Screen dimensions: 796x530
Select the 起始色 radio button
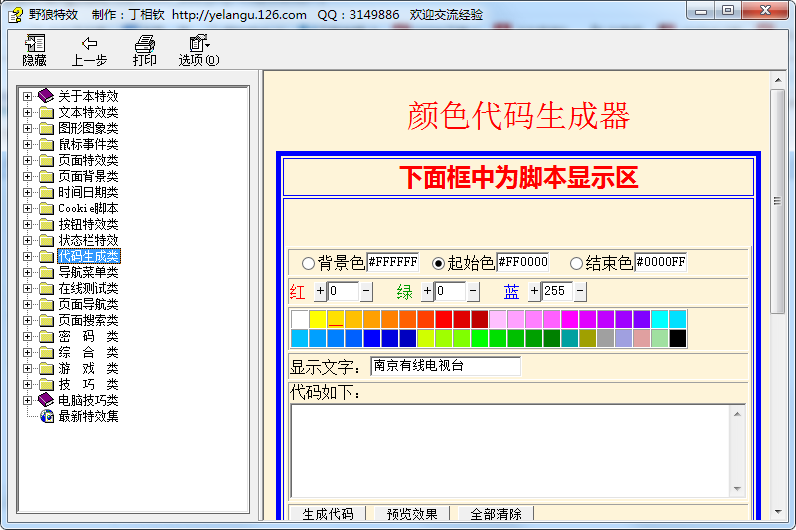tap(438, 263)
